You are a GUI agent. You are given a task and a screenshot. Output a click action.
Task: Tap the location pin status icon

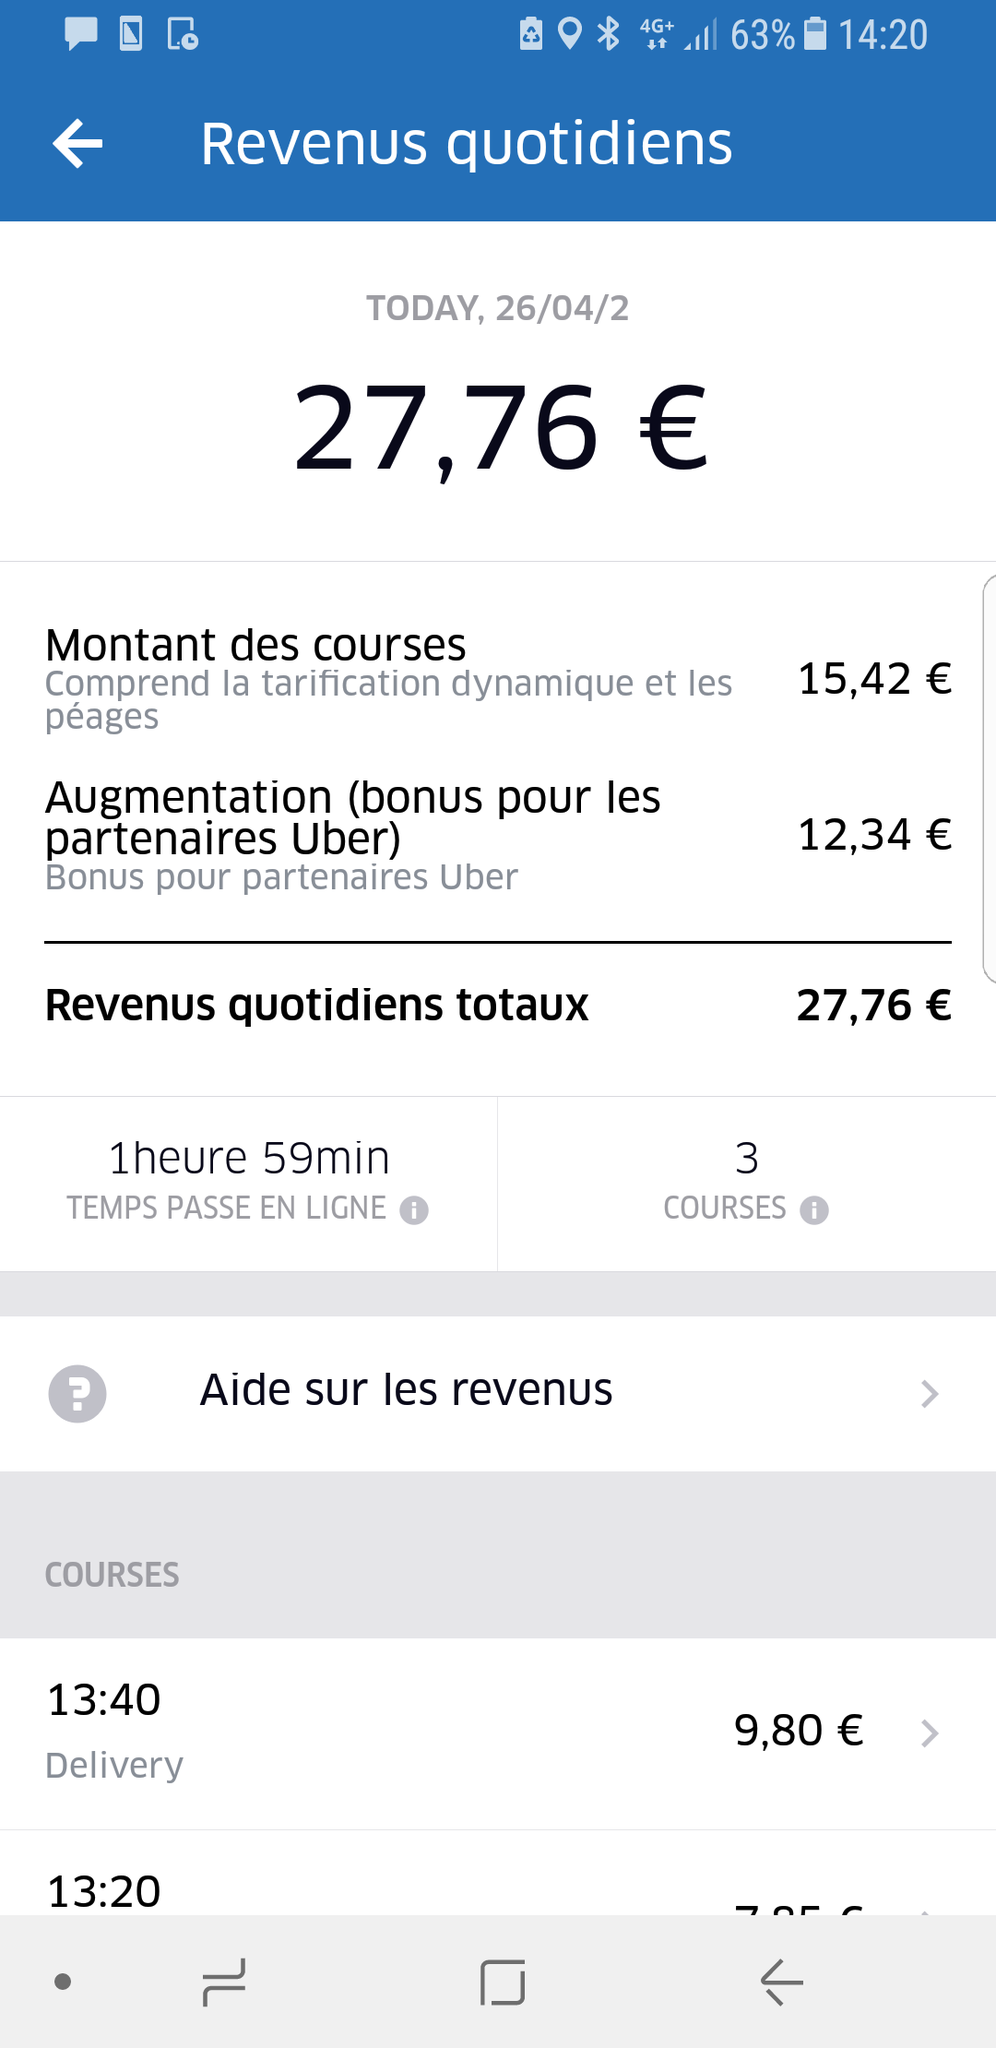pyautogui.click(x=569, y=34)
